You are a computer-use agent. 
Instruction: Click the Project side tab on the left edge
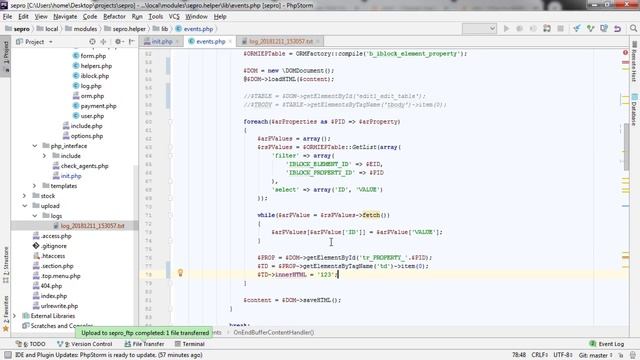click(6, 56)
